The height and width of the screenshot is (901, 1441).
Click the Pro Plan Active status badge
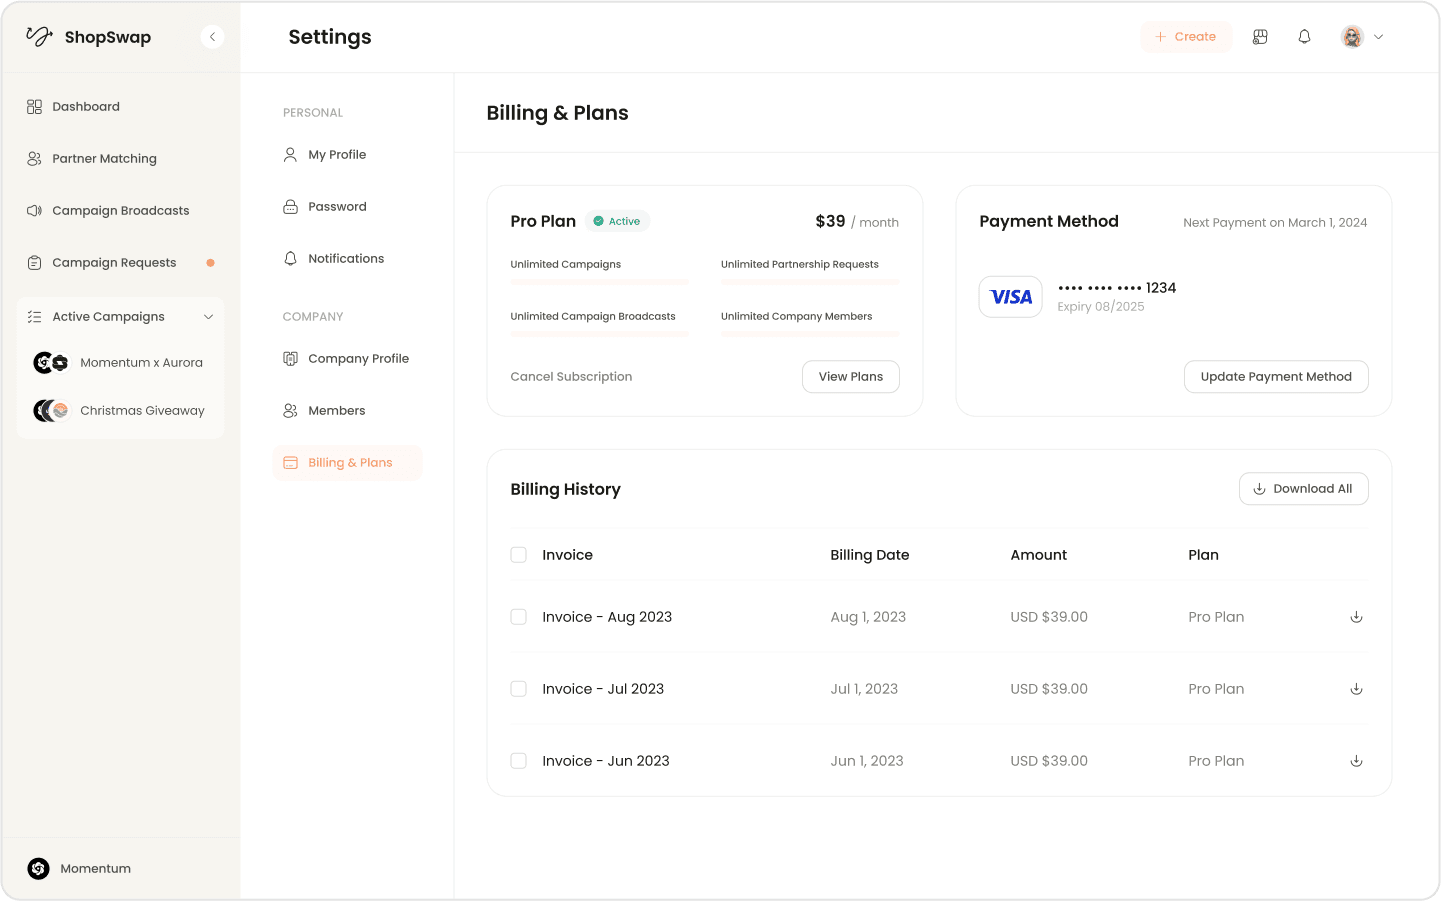(617, 220)
